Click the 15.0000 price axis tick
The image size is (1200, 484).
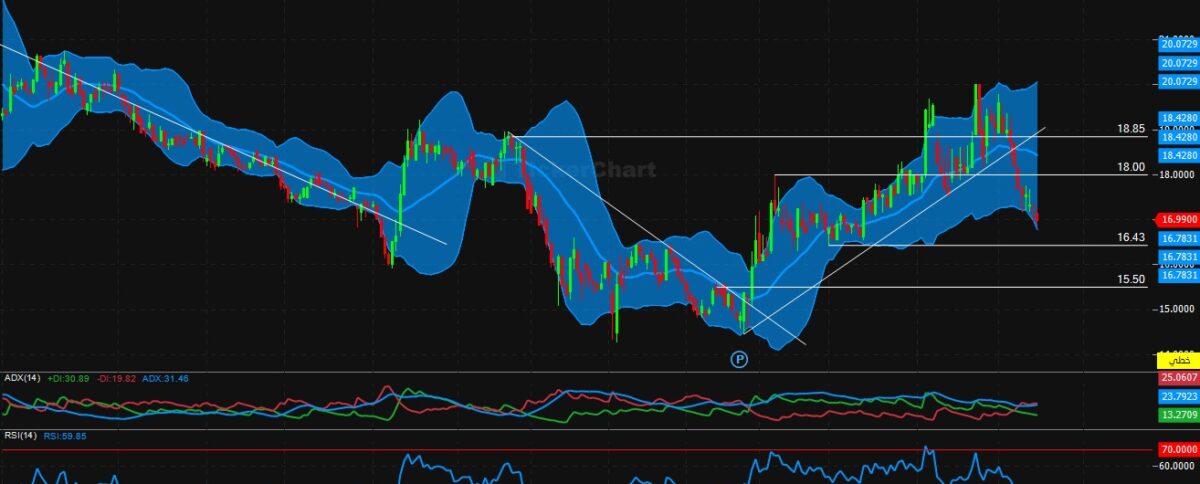1177,309
